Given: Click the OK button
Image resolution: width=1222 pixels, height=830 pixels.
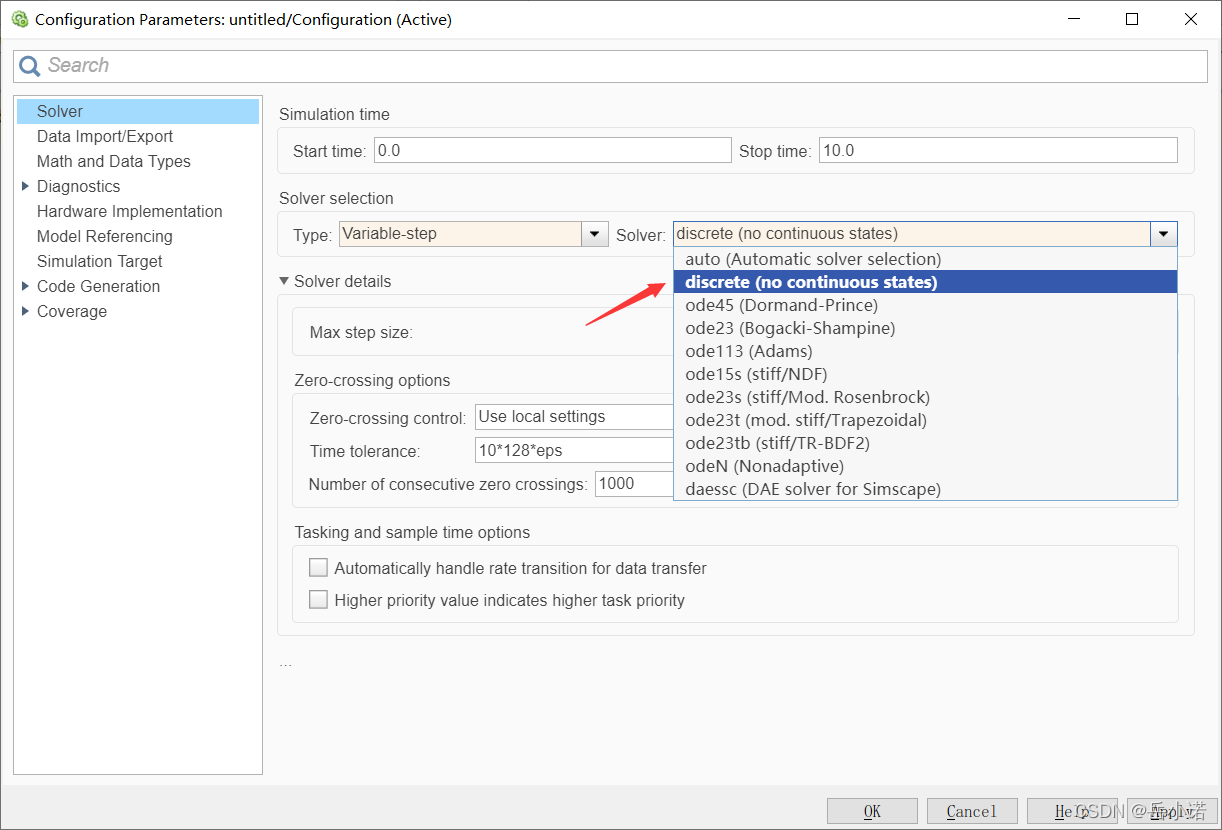Looking at the screenshot, I should [x=872, y=811].
